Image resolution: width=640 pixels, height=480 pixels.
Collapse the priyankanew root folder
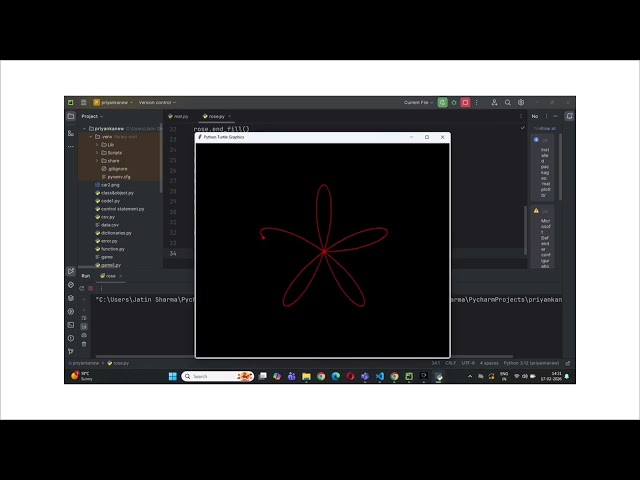(x=84, y=129)
